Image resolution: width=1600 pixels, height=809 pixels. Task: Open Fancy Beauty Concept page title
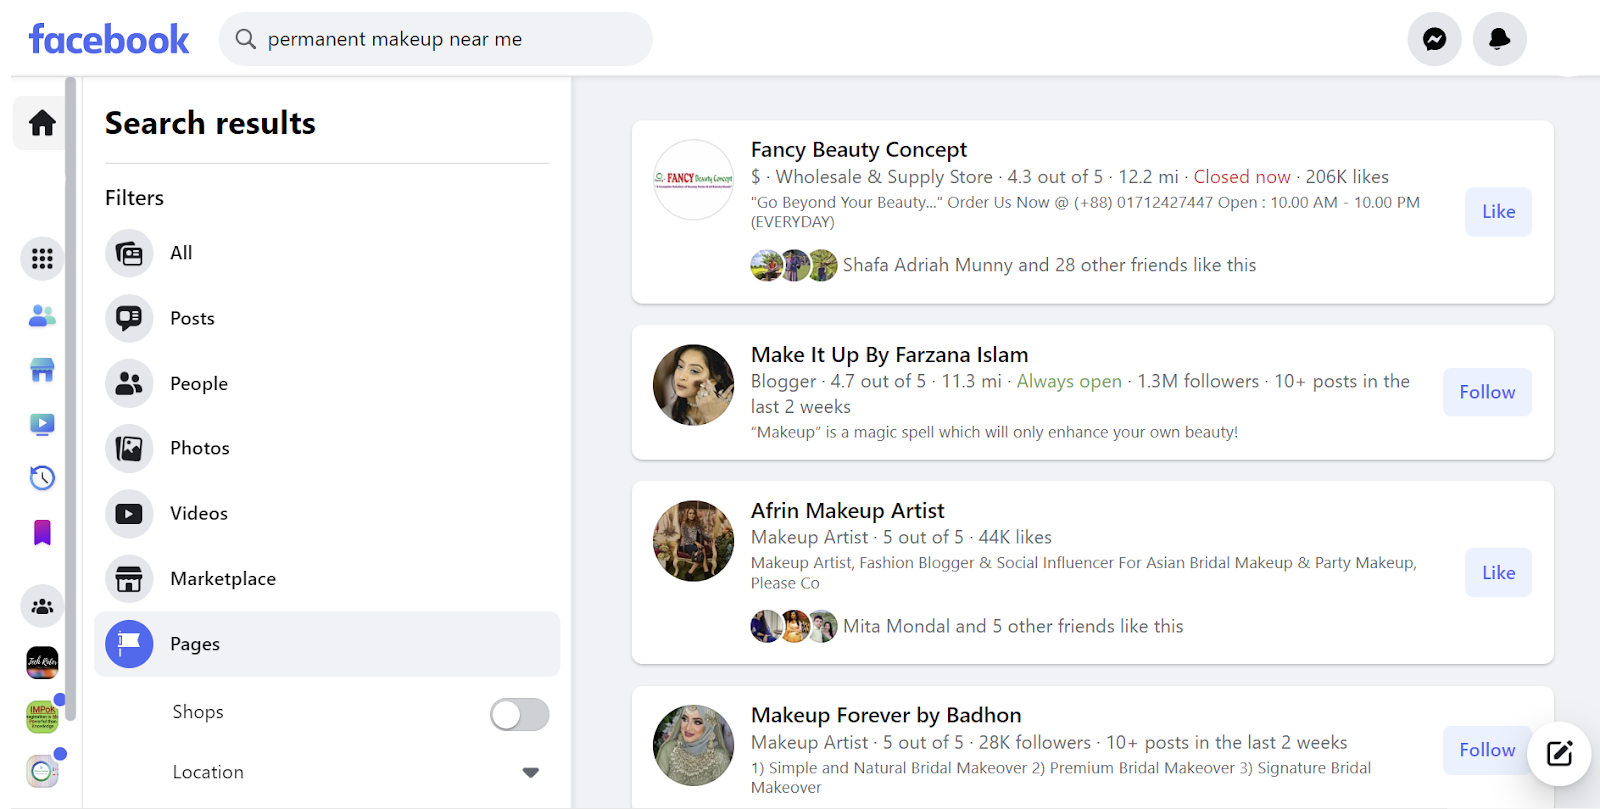click(859, 149)
